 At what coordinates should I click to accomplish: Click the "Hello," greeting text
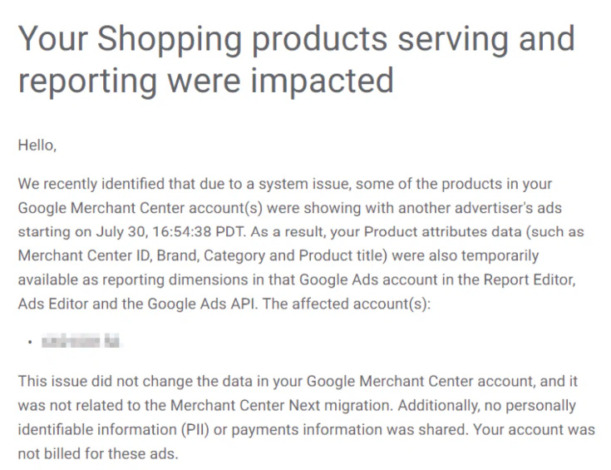[37, 145]
